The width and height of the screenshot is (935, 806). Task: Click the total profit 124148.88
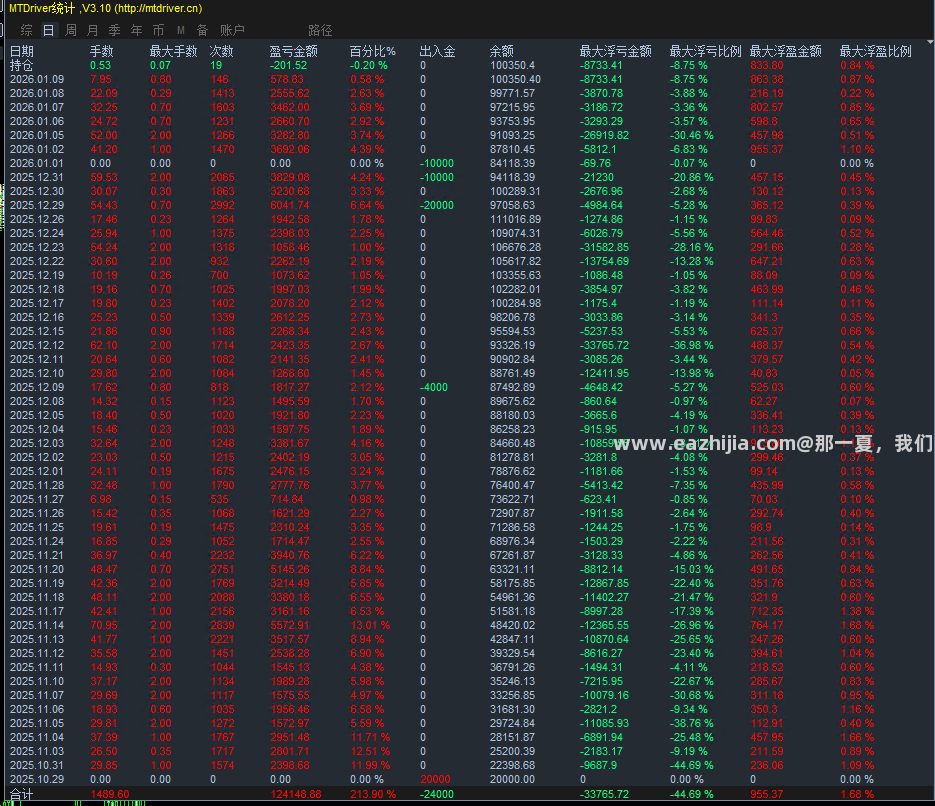point(296,795)
